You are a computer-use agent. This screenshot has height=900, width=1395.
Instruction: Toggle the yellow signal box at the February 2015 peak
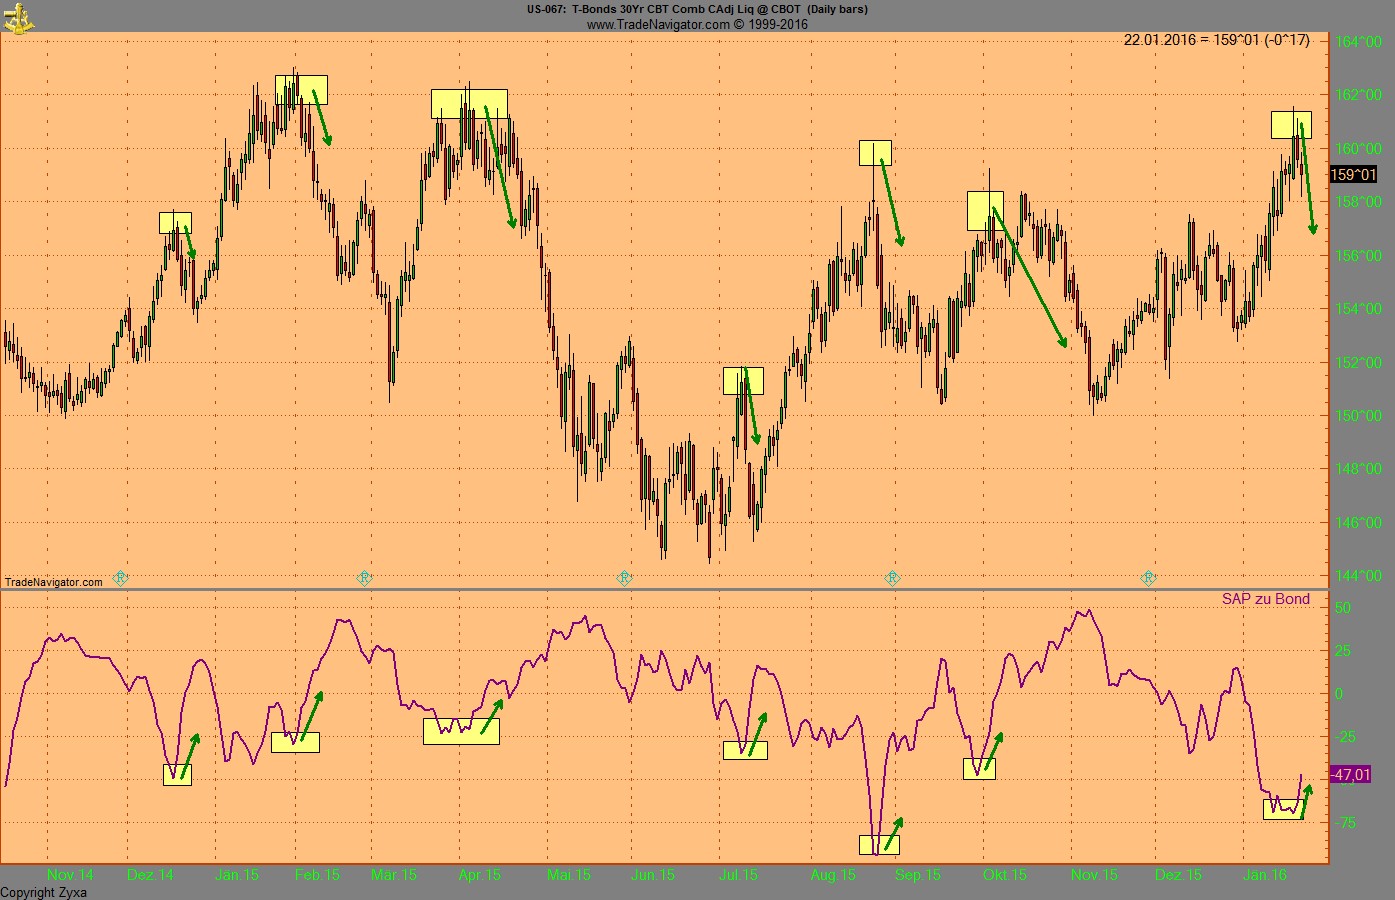click(x=302, y=90)
